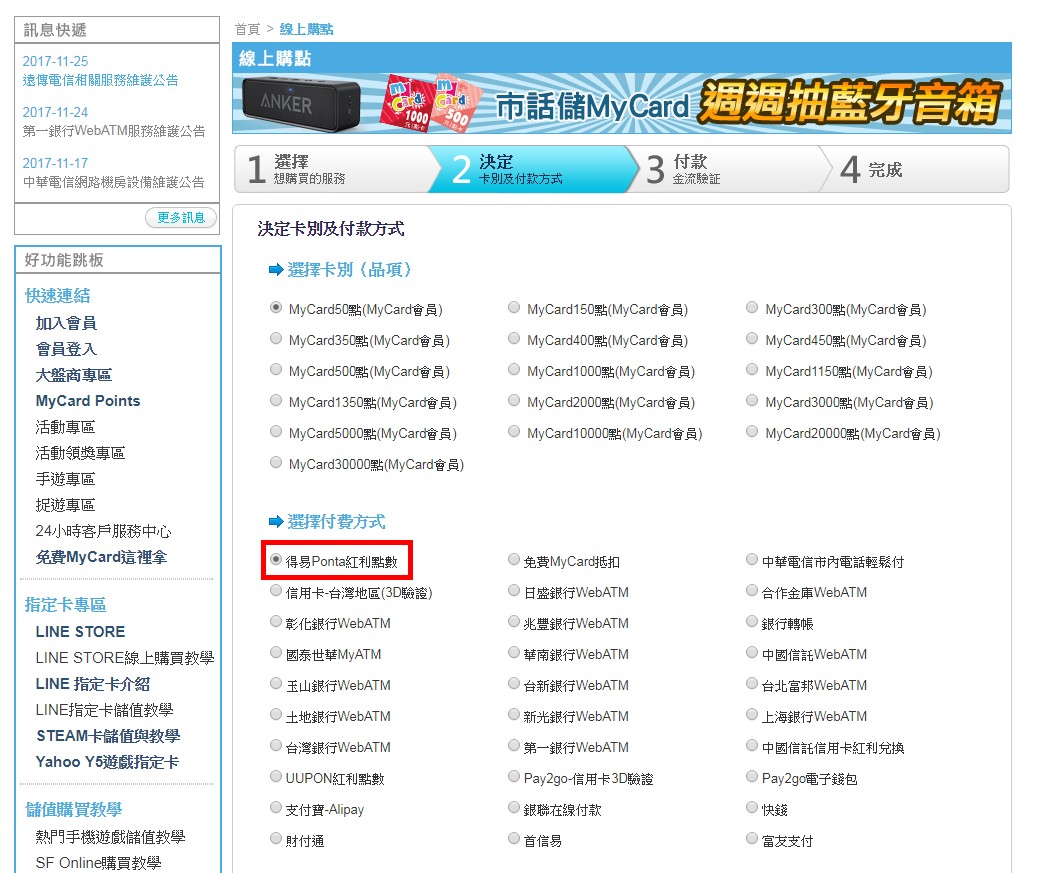Screen dimensions: 1044x873
Task: Select MyCard1350點 card option
Action: coord(276,400)
